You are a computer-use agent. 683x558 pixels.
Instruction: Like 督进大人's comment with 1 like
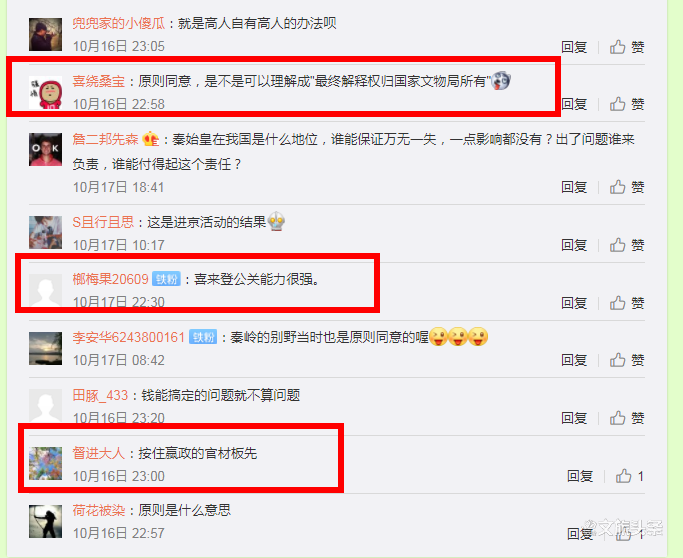coord(629,476)
